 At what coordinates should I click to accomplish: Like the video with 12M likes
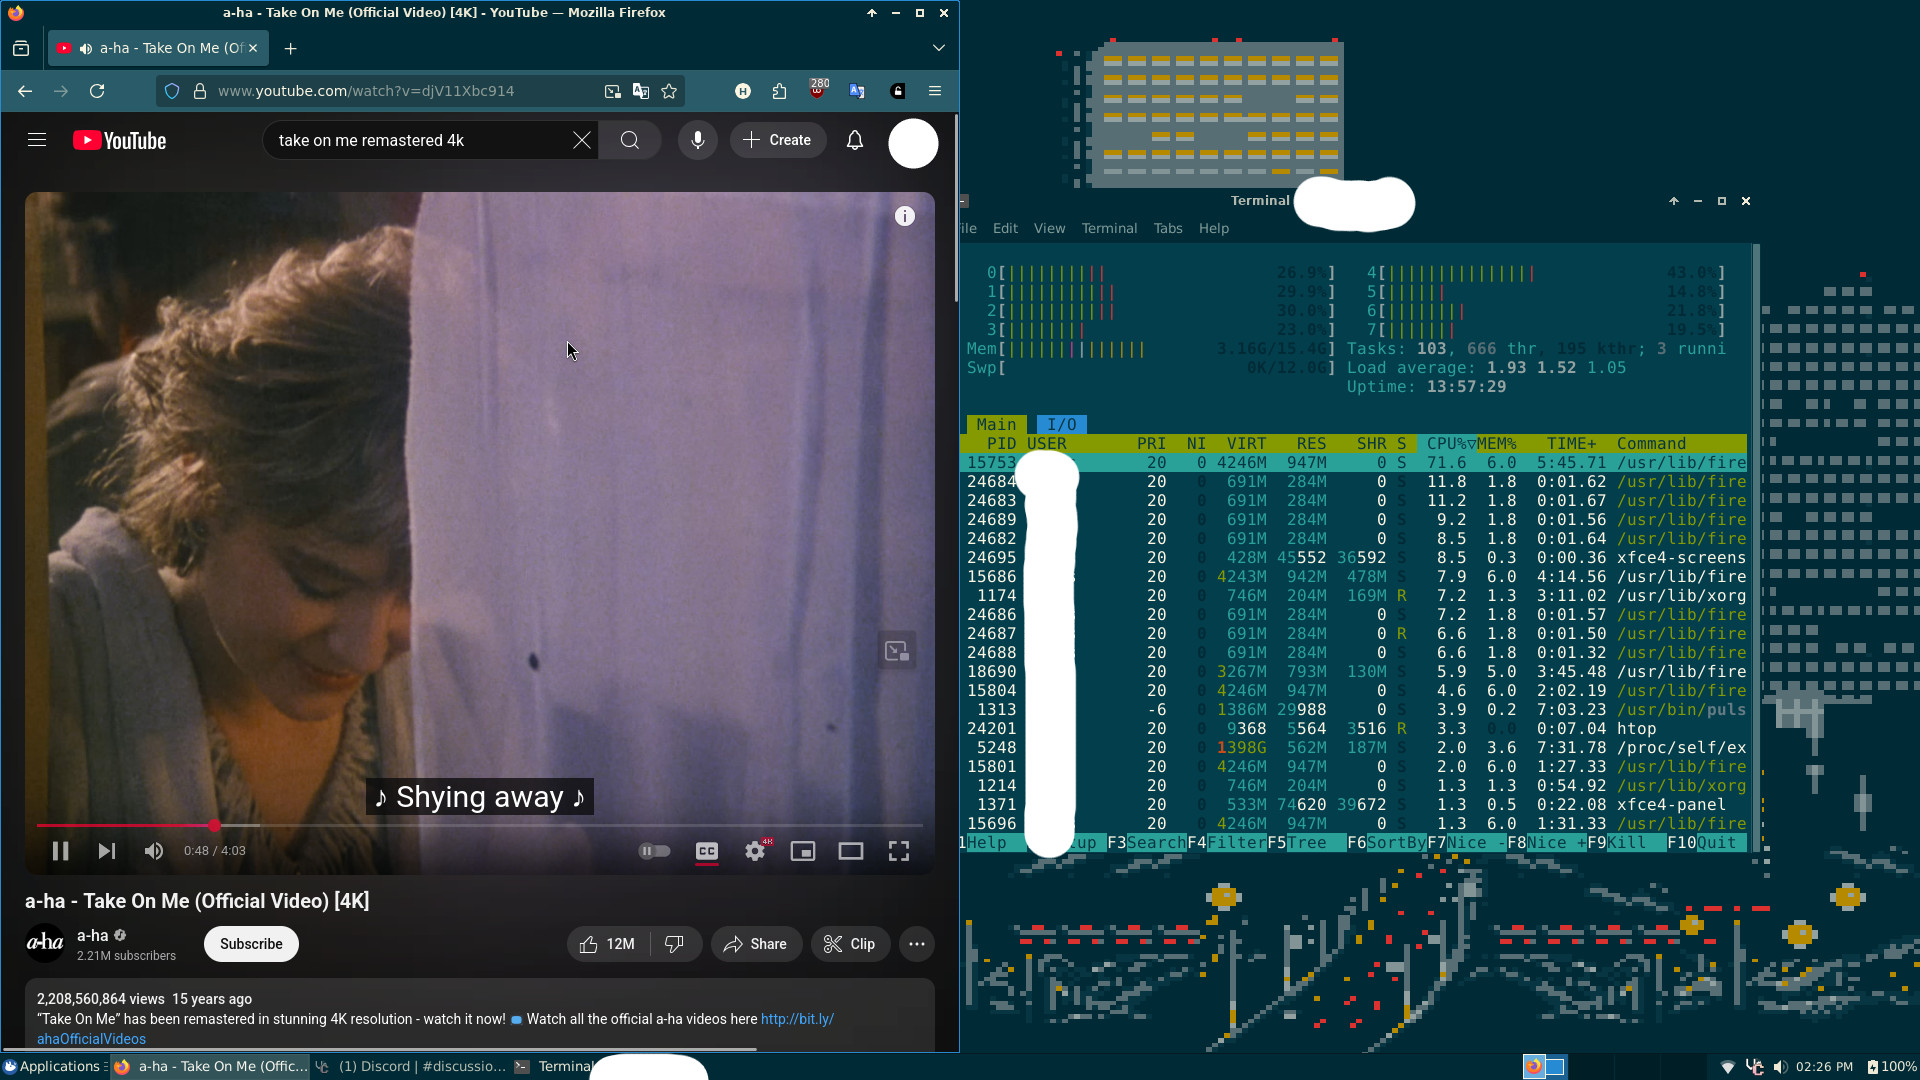608,944
